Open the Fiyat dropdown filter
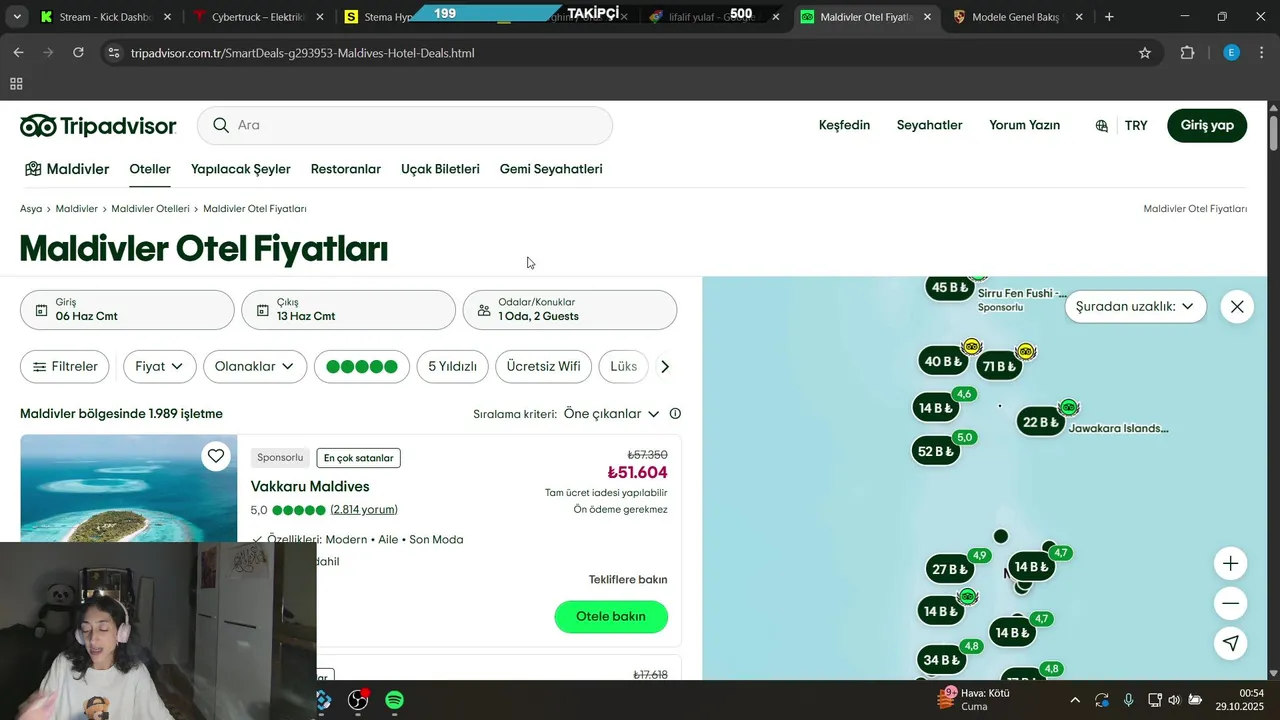1280x720 pixels. (x=160, y=367)
